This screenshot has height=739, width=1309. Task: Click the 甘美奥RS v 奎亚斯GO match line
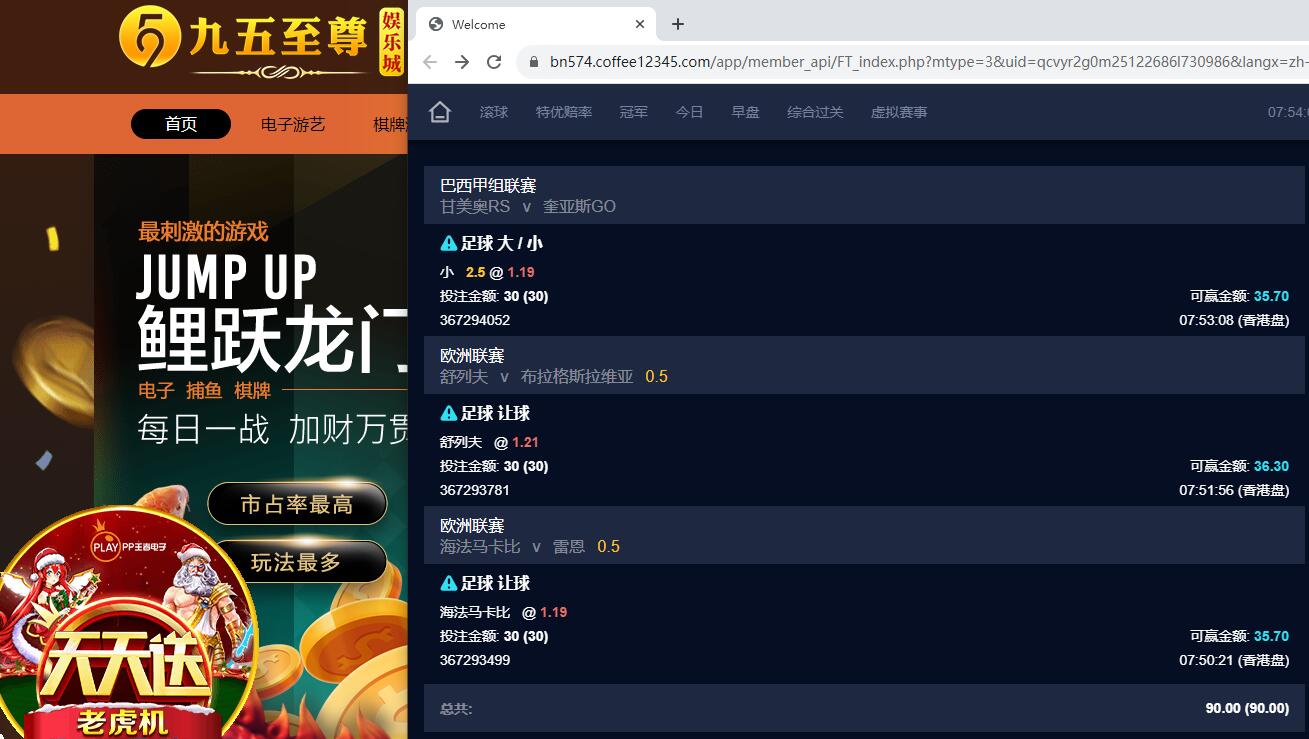(528, 207)
